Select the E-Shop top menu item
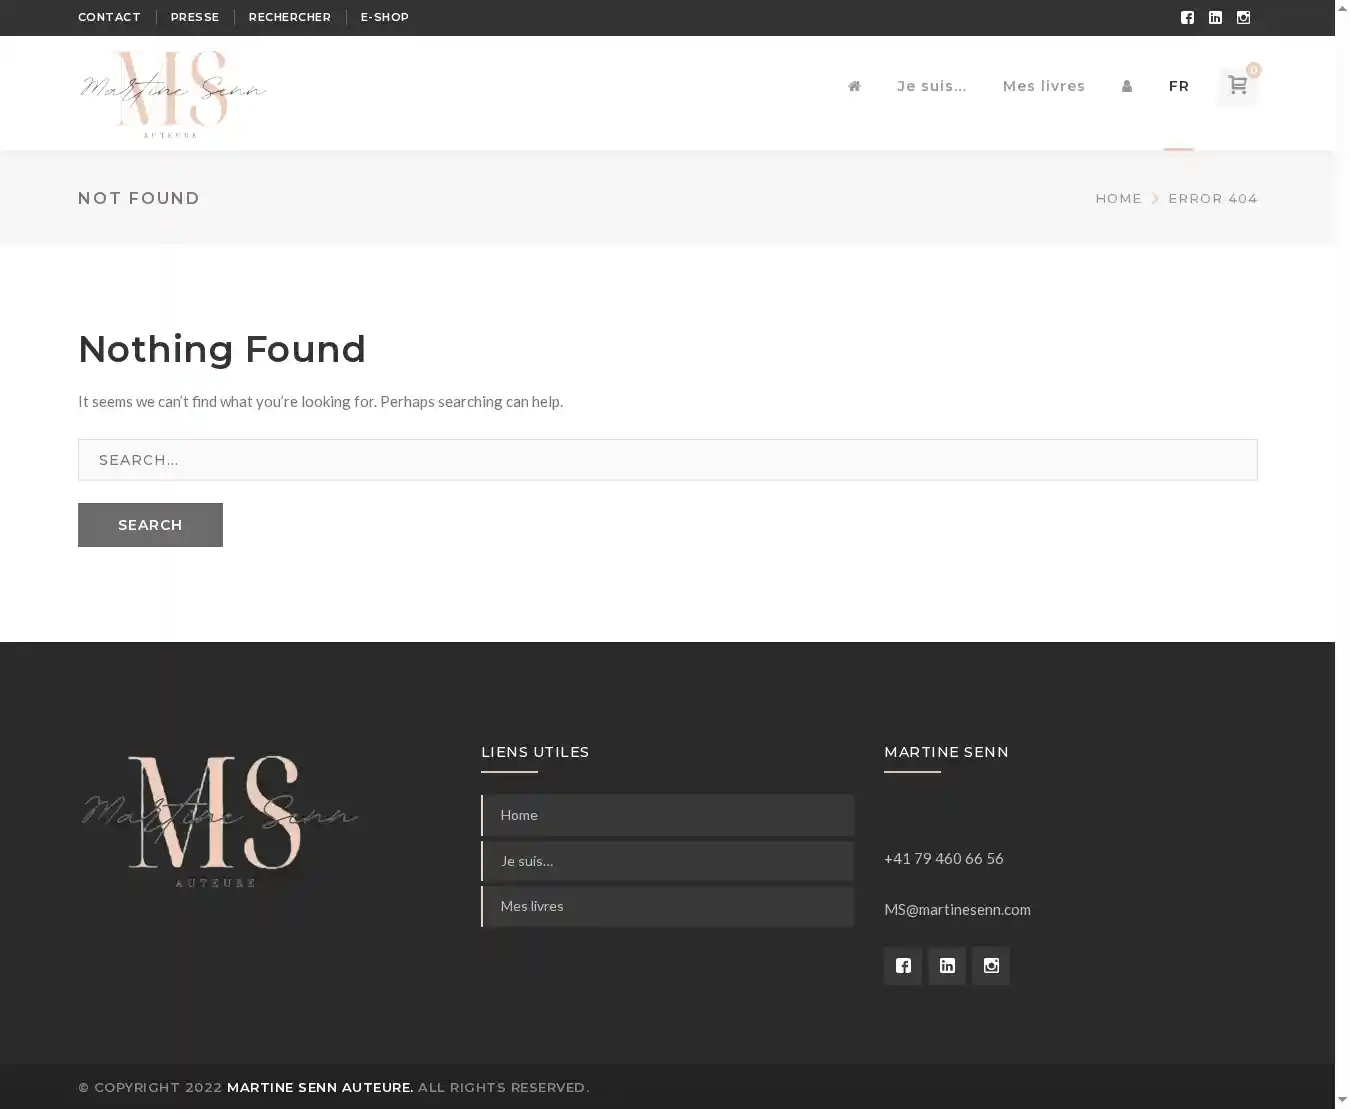Image resolution: width=1350 pixels, height=1109 pixels. point(384,17)
